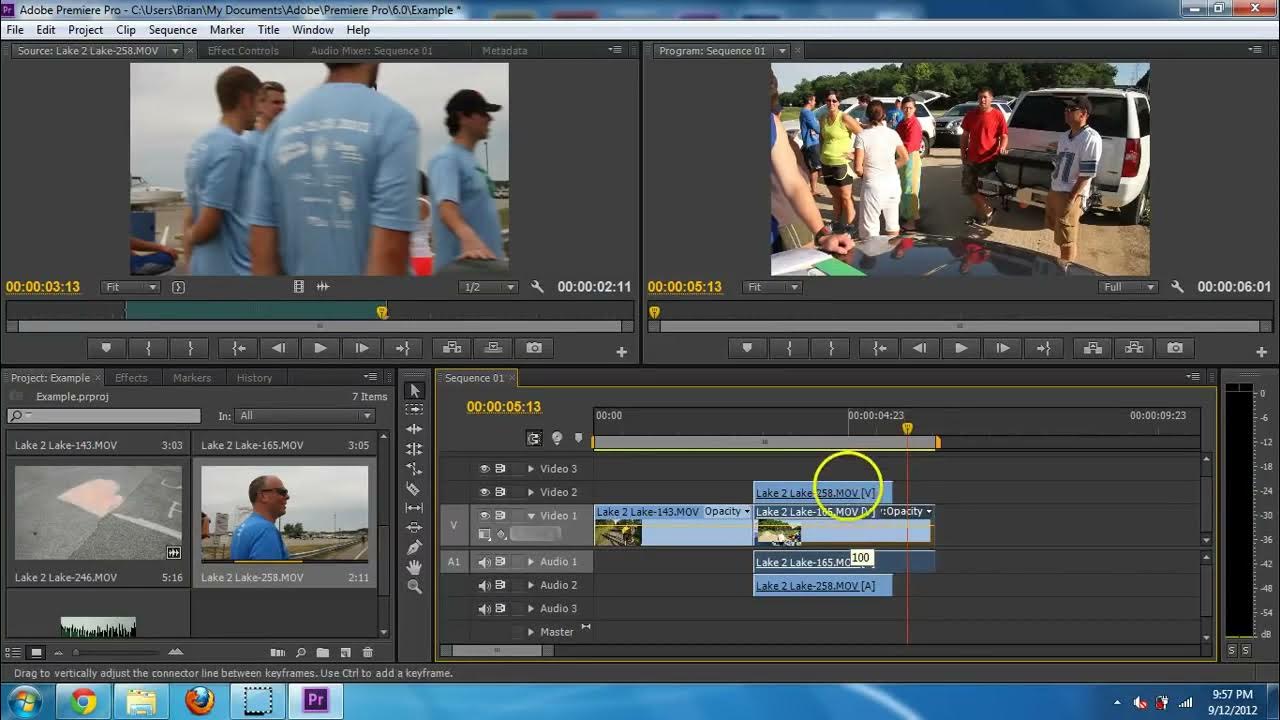Click Find magnifier icon in Project panel
This screenshot has width=1280, height=720.
click(300, 653)
